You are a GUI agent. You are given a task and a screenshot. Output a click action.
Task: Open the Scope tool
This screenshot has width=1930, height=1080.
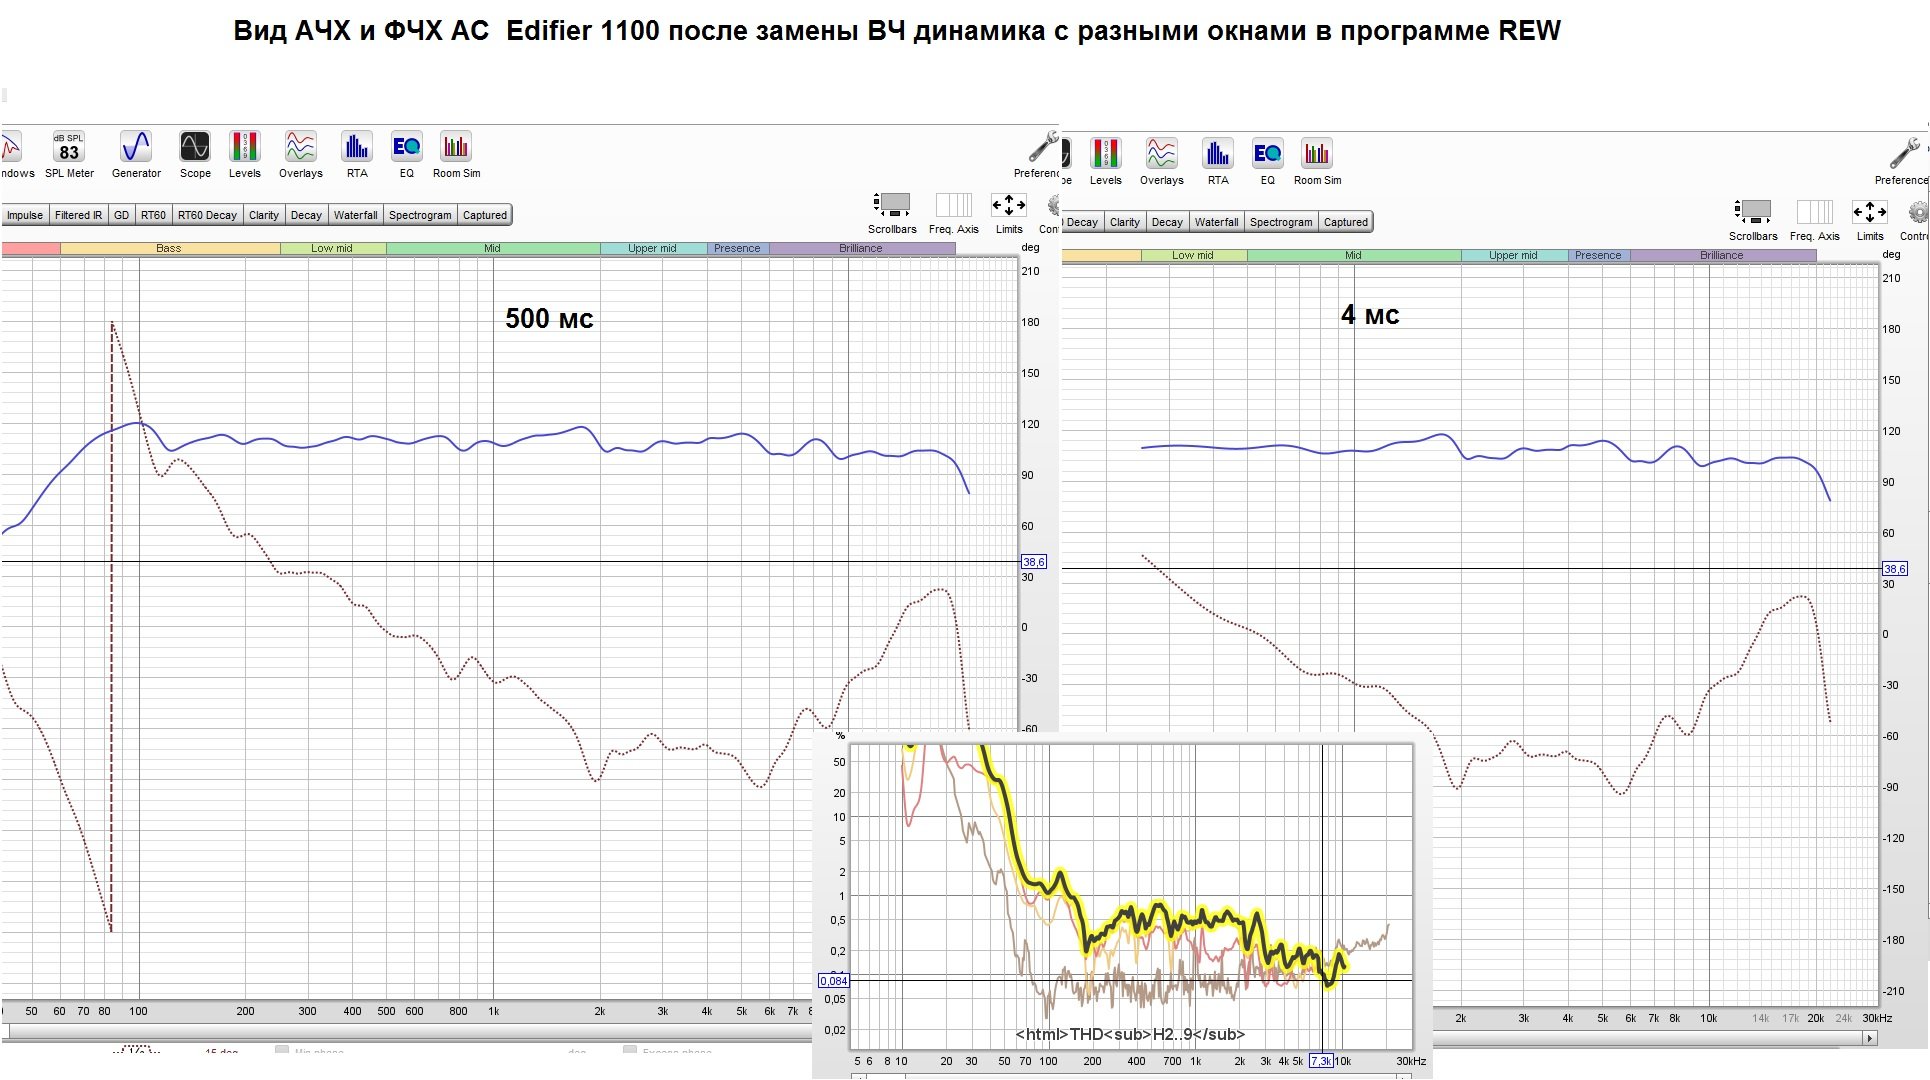click(x=195, y=155)
